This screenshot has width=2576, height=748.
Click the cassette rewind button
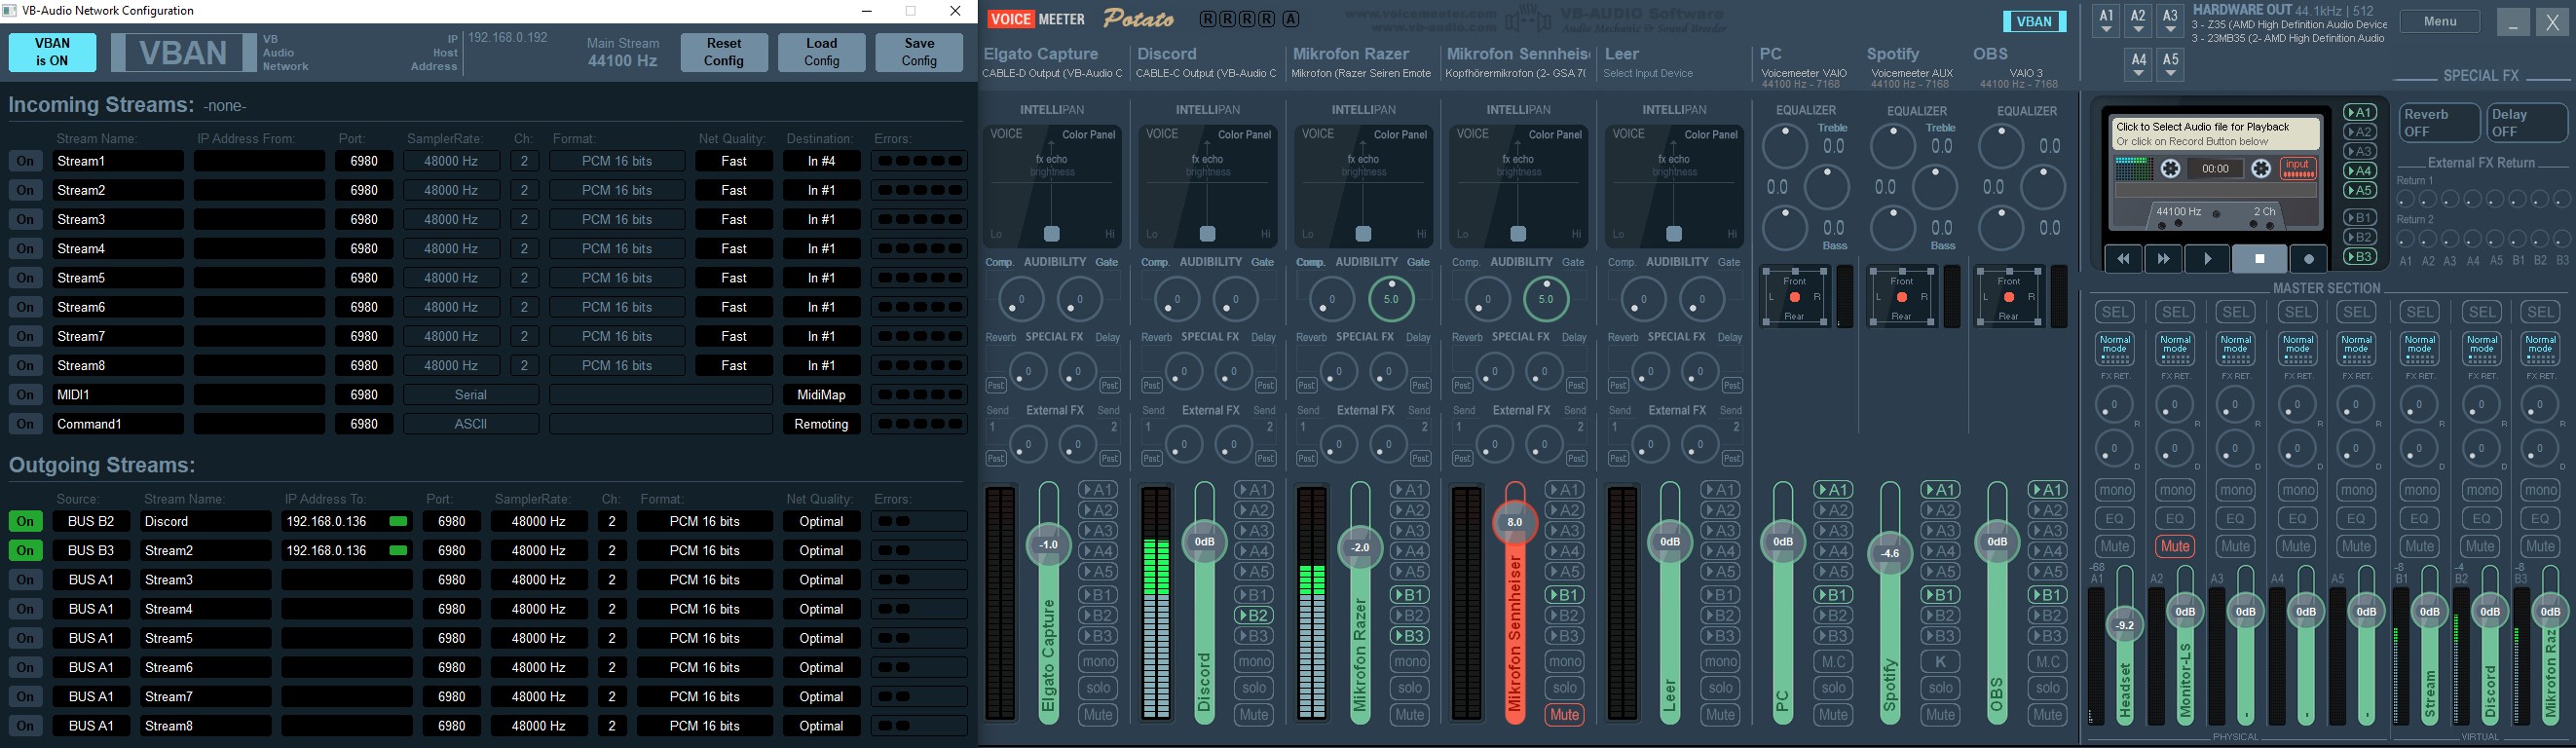tap(2122, 258)
